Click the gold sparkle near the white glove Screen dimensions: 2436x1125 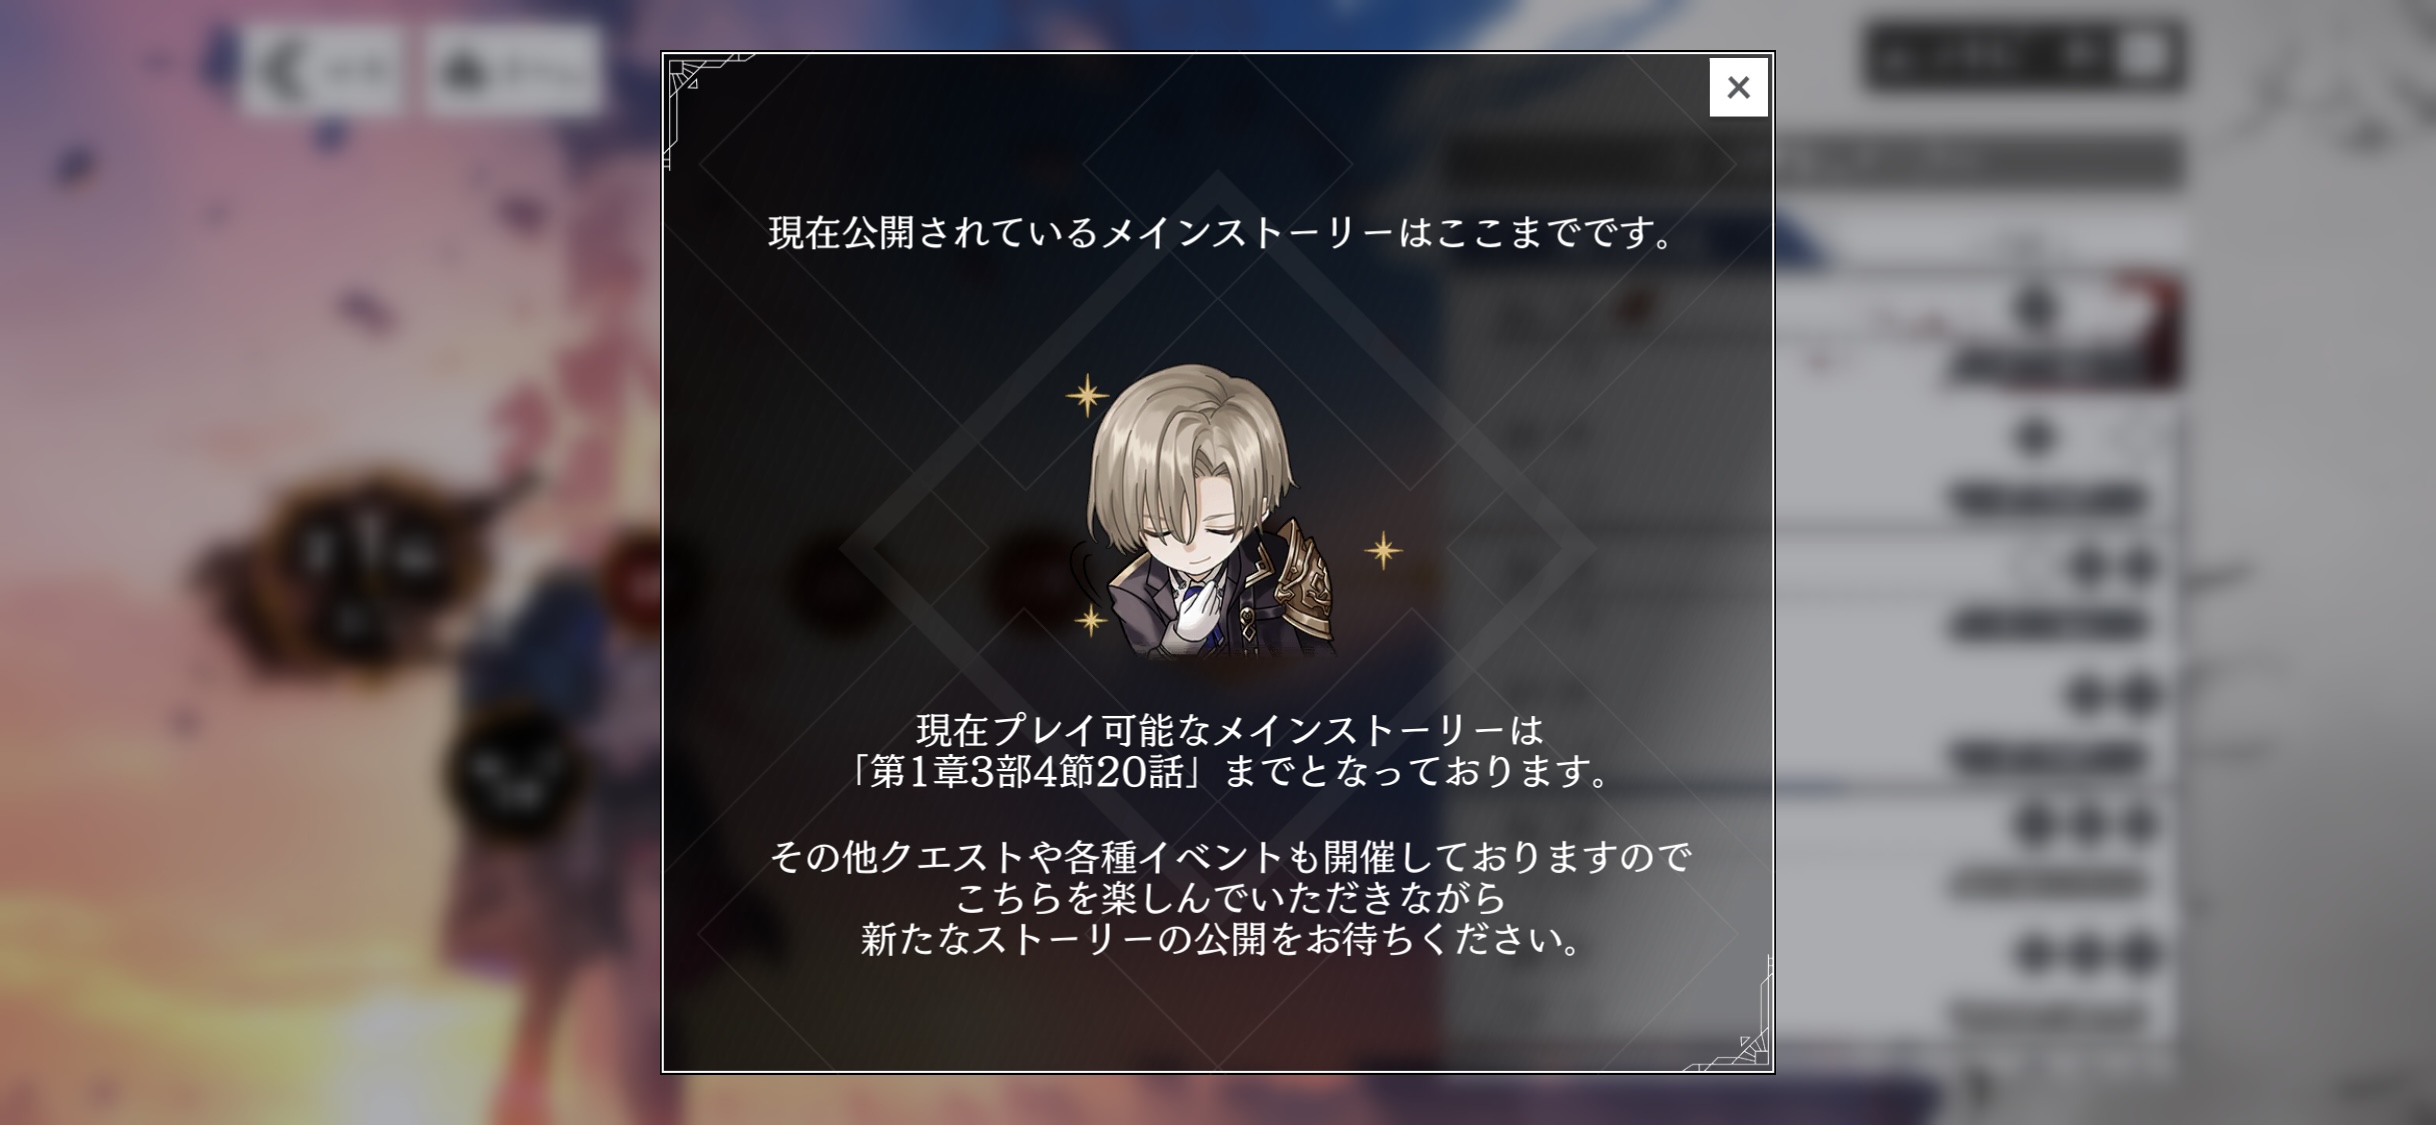click(1091, 621)
